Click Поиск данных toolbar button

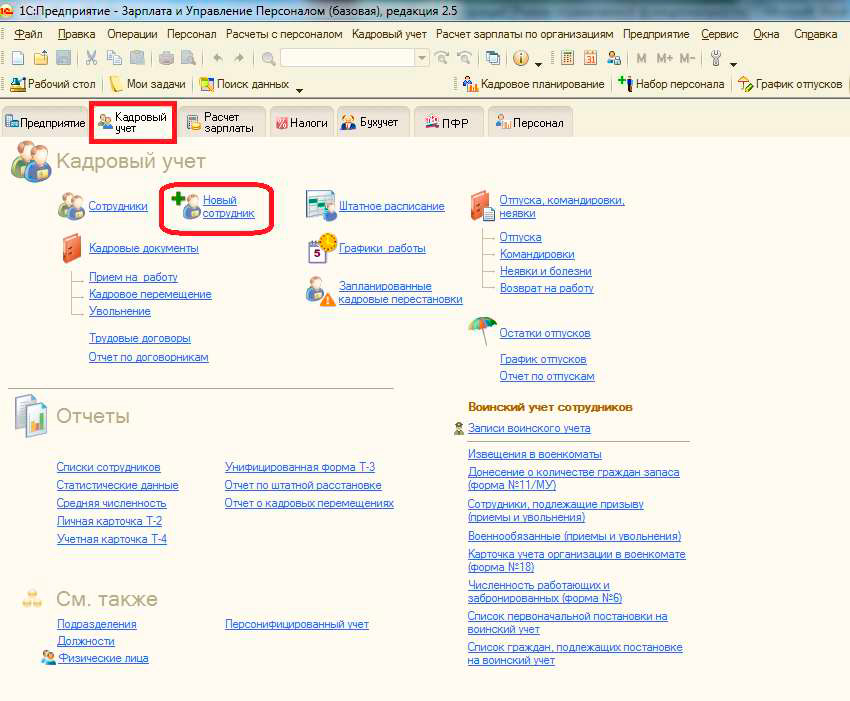tap(244, 84)
